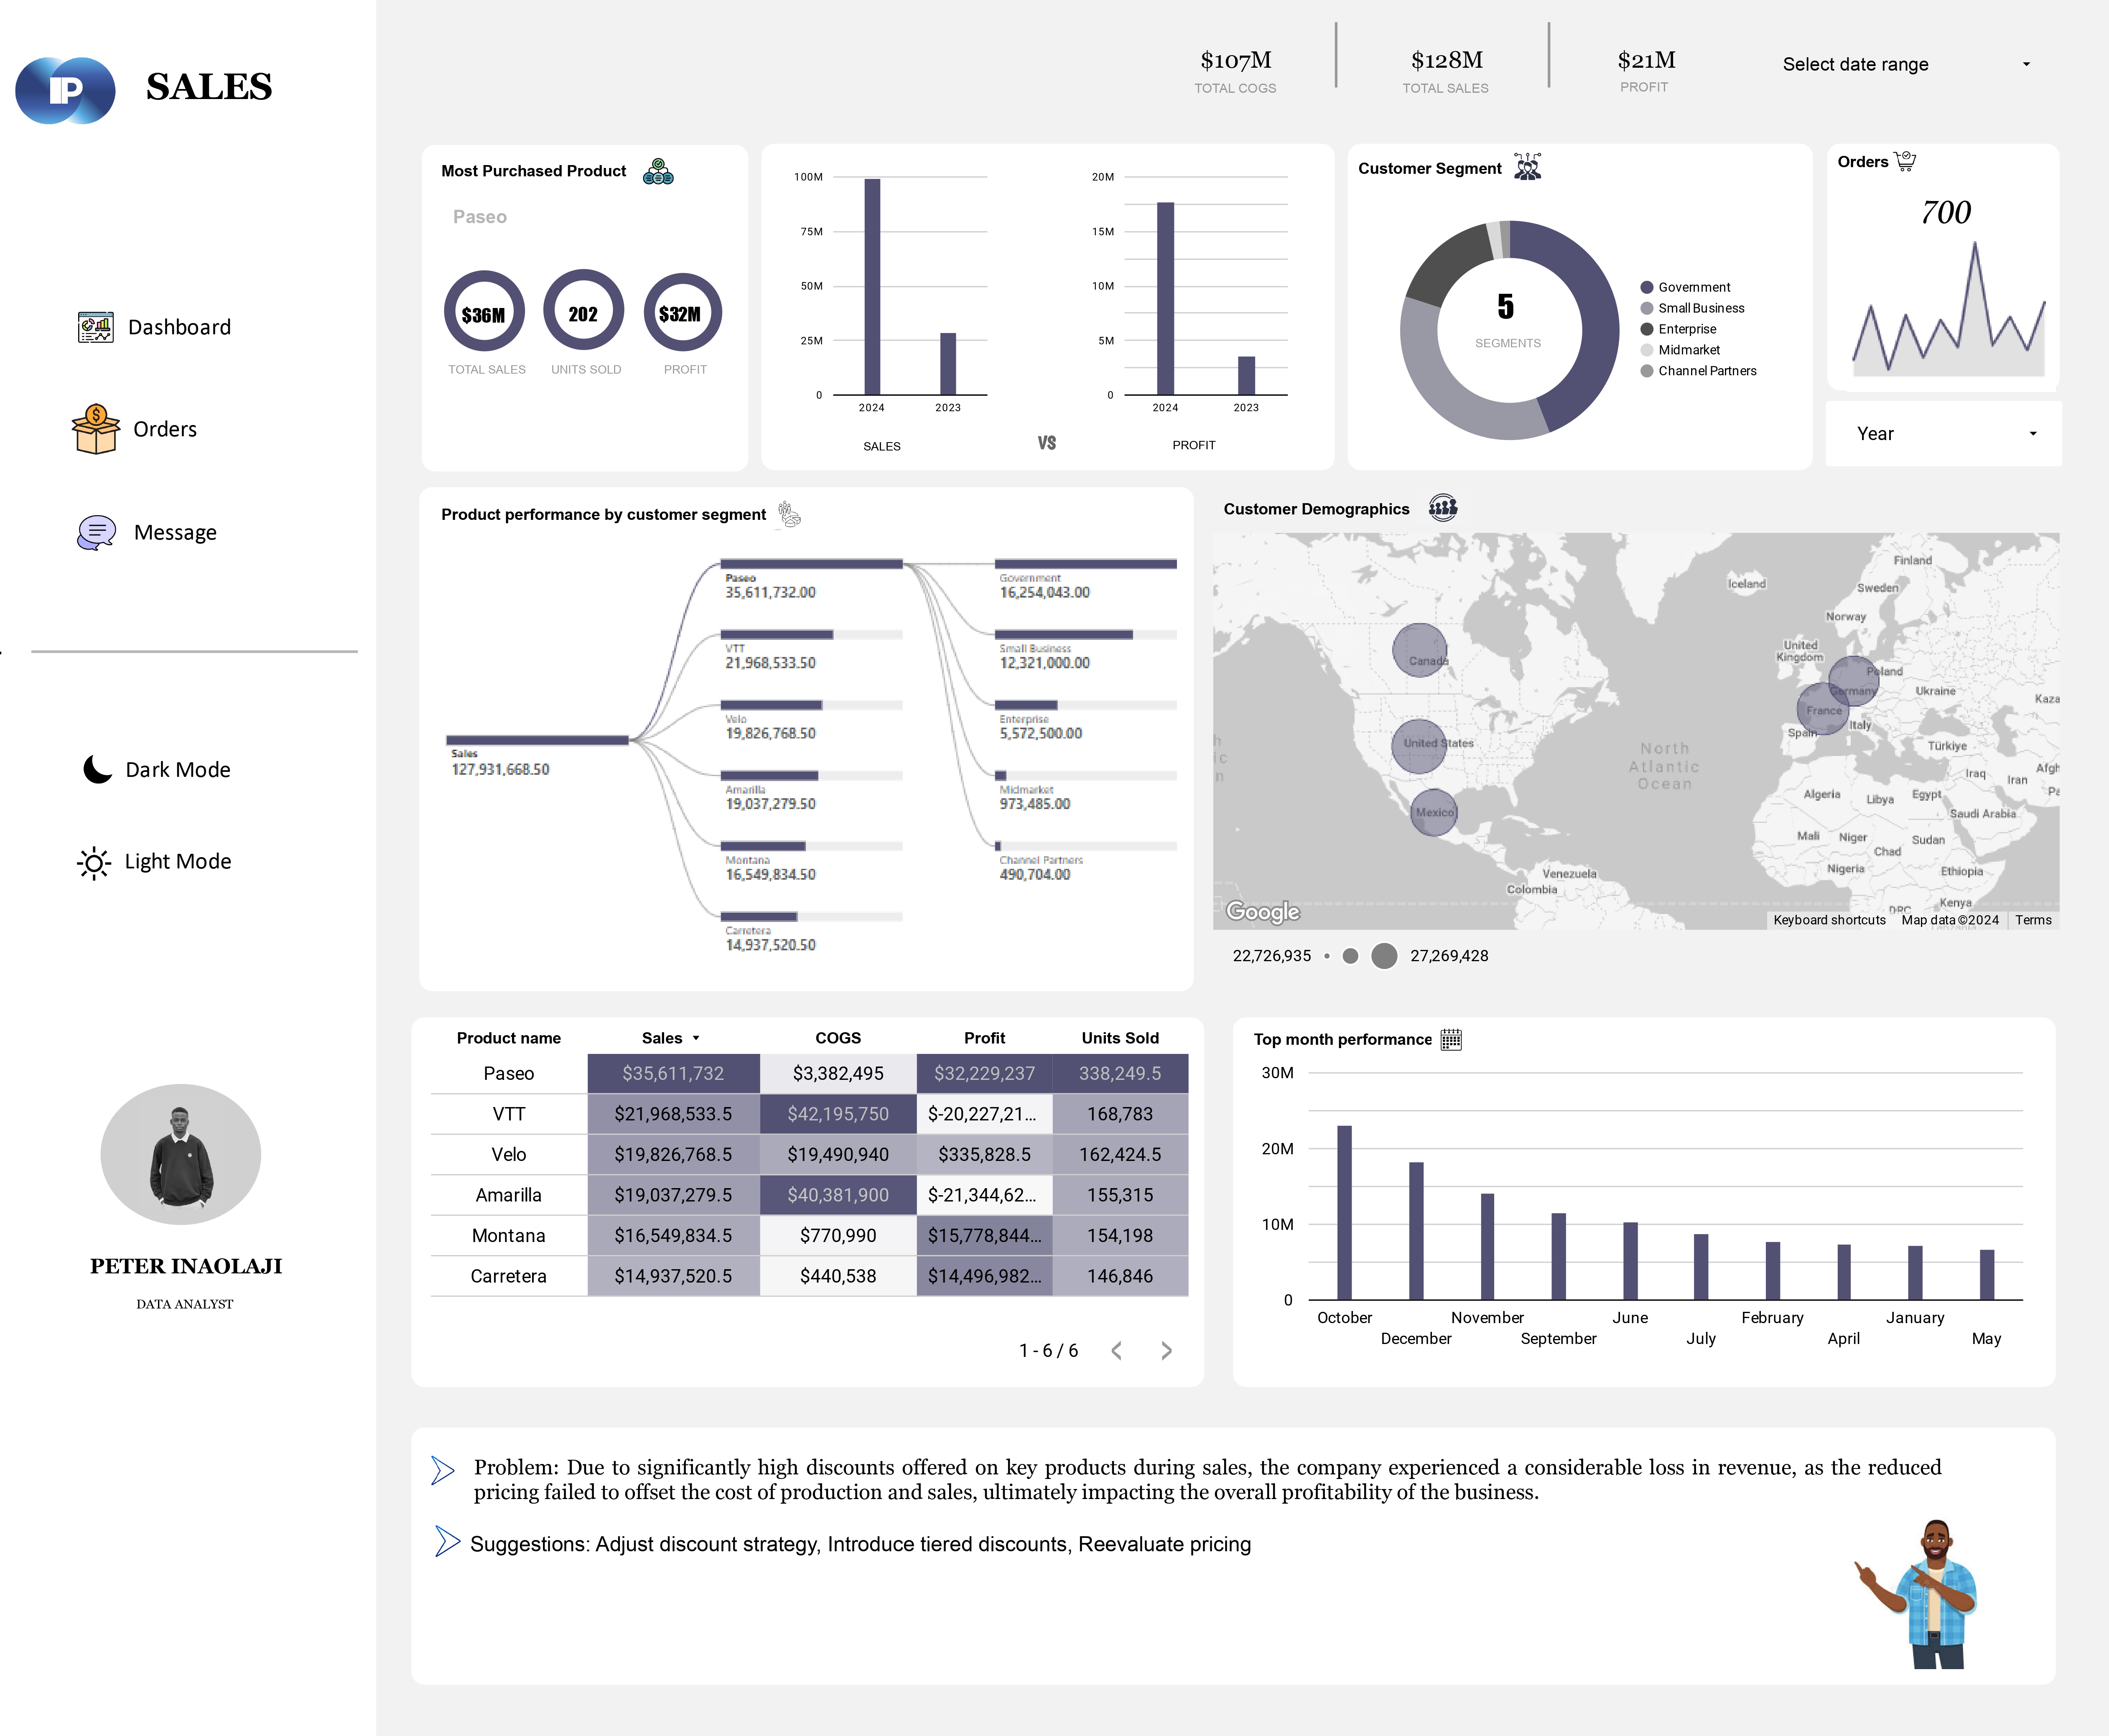Click the Google logo on map
The image size is (2109, 1736).
coord(1263,911)
